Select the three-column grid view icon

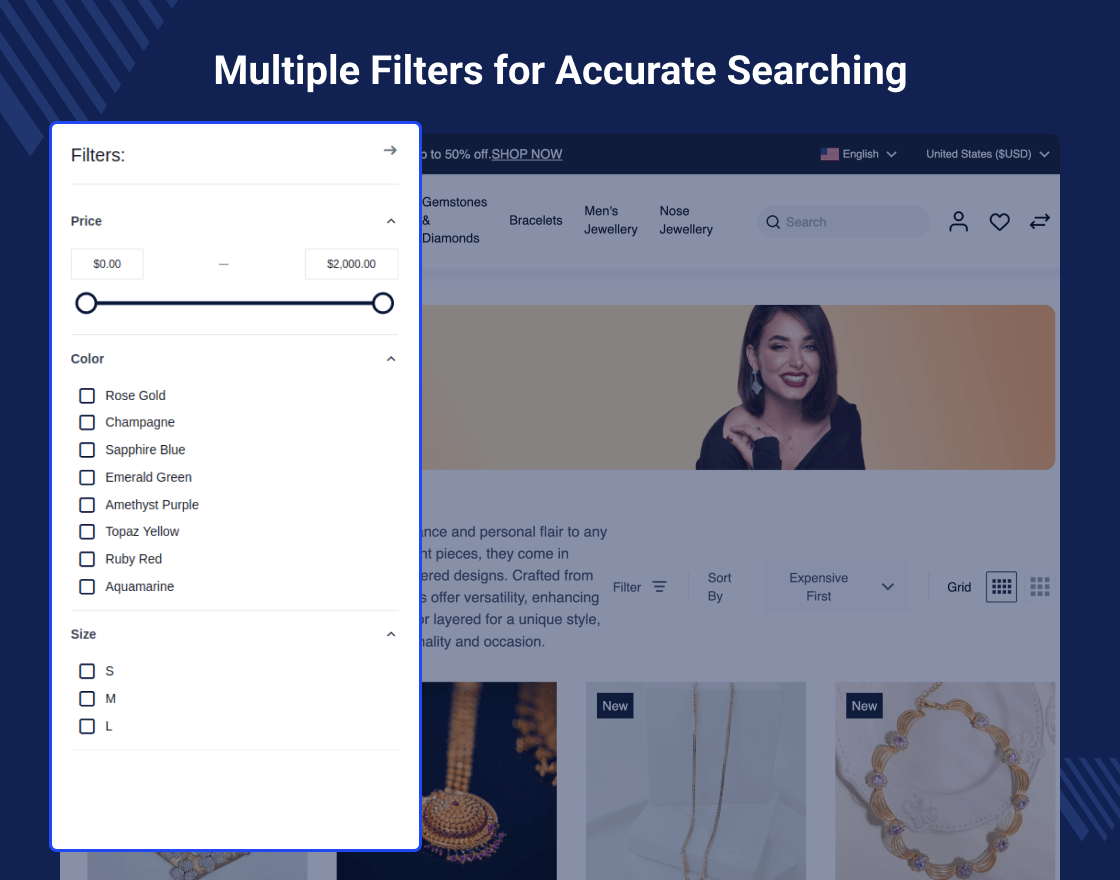(x=1040, y=586)
